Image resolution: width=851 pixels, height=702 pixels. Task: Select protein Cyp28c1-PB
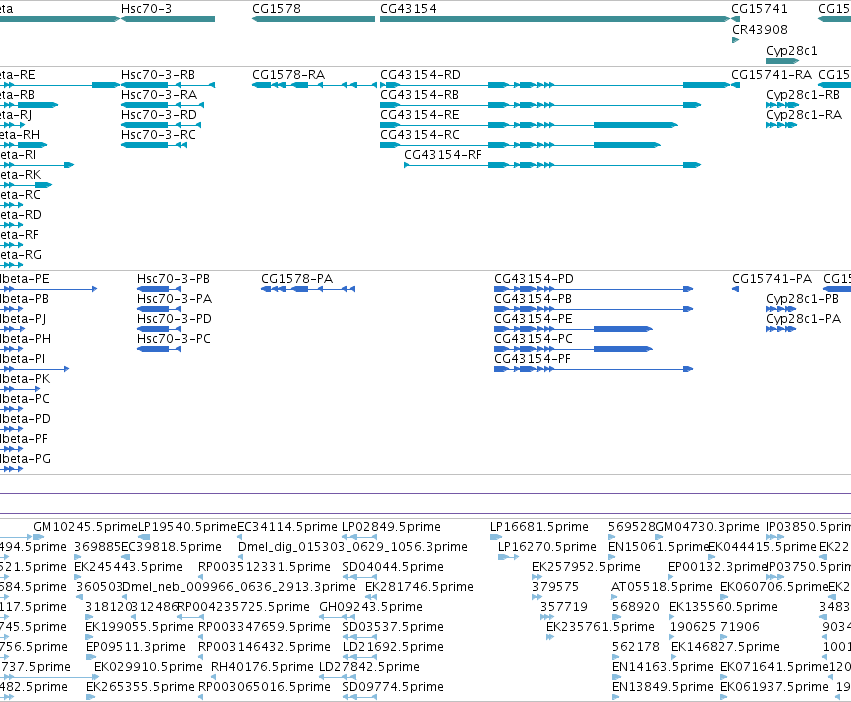click(x=782, y=309)
